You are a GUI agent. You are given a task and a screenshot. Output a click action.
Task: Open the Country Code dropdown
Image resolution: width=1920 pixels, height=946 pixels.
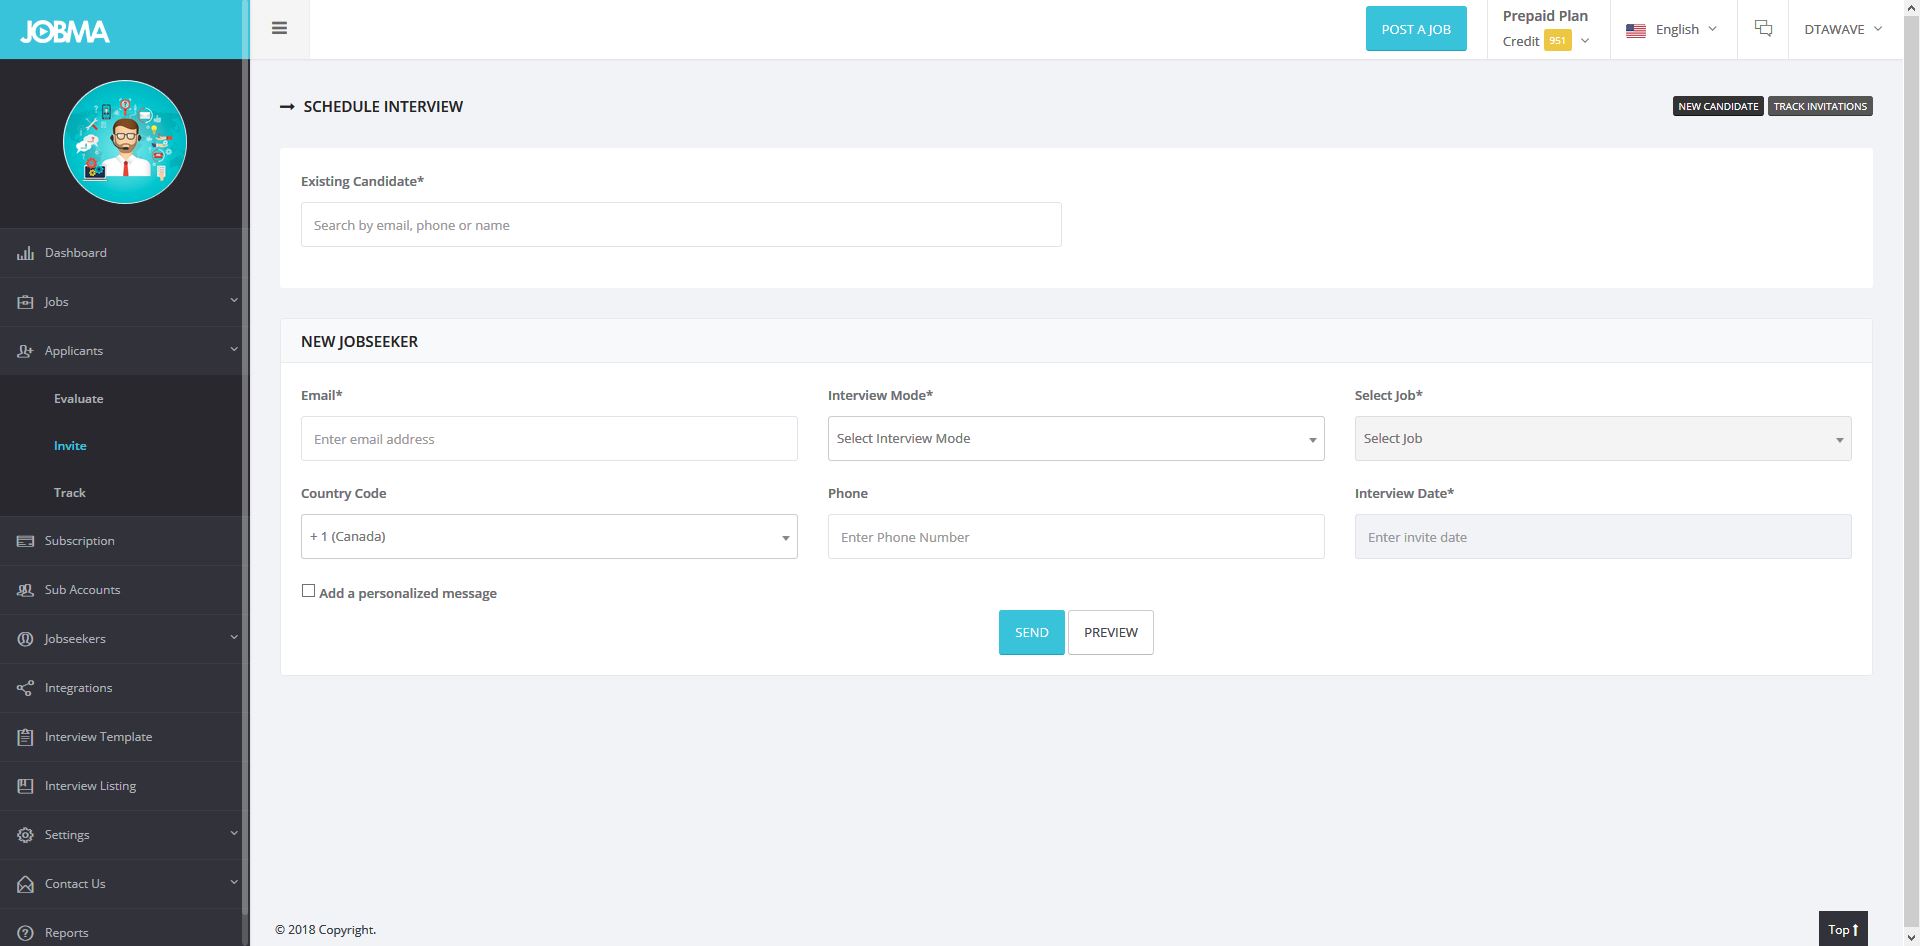click(x=549, y=537)
